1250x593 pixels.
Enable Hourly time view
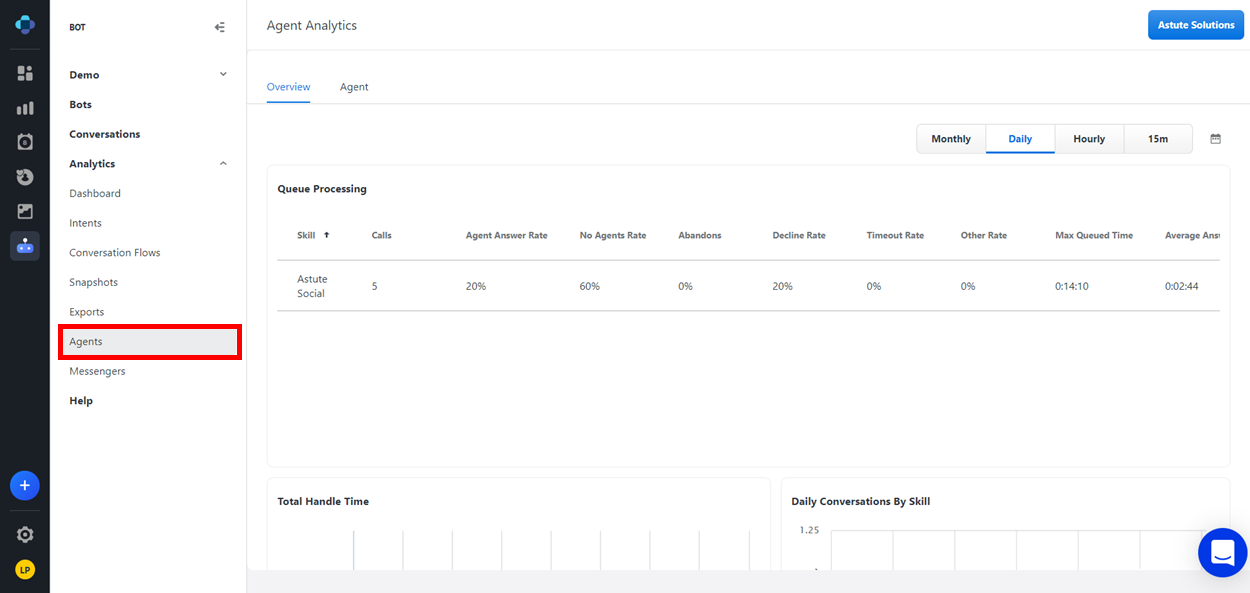[1089, 139]
